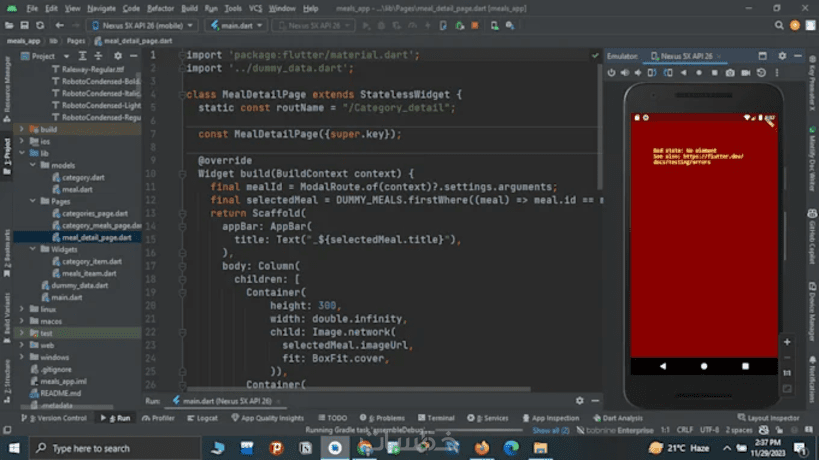Open the TODO tool window
This screenshot has height=460, width=819.
click(x=333, y=418)
